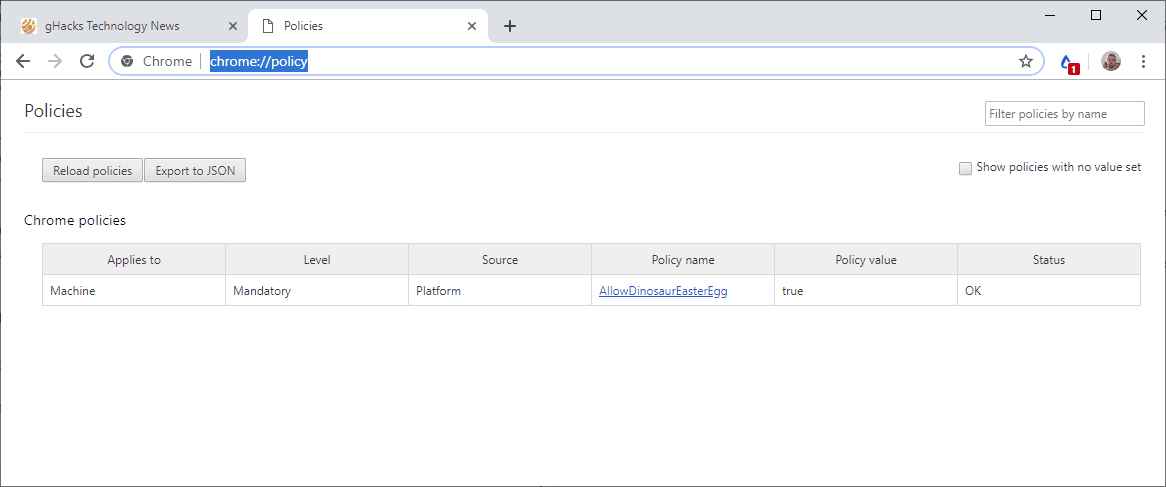Open the AllowDinosaurEasterEgg policy link
1166x487 pixels.
point(663,291)
